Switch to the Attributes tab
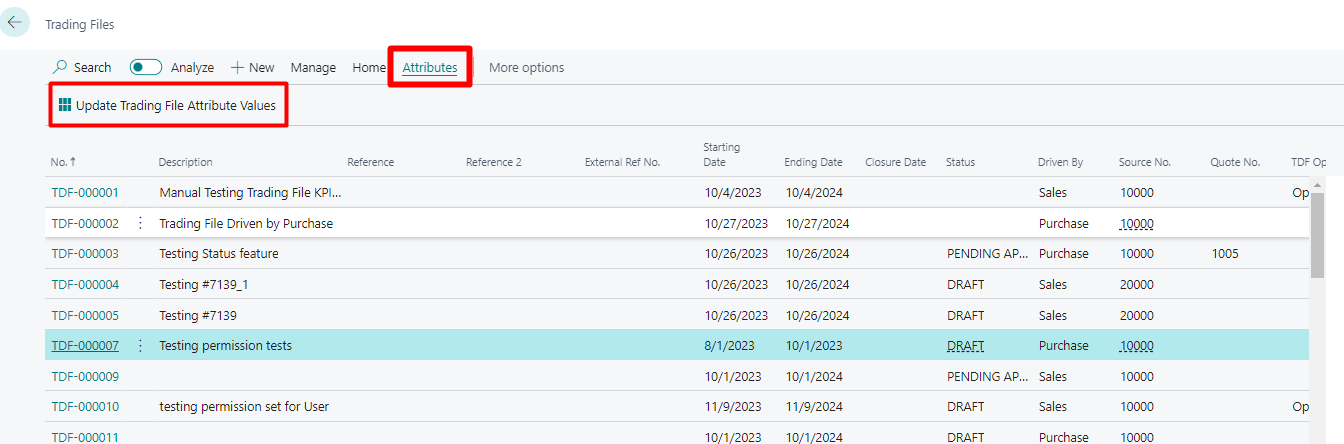Viewport: 1344px width, 444px height. [x=430, y=67]
